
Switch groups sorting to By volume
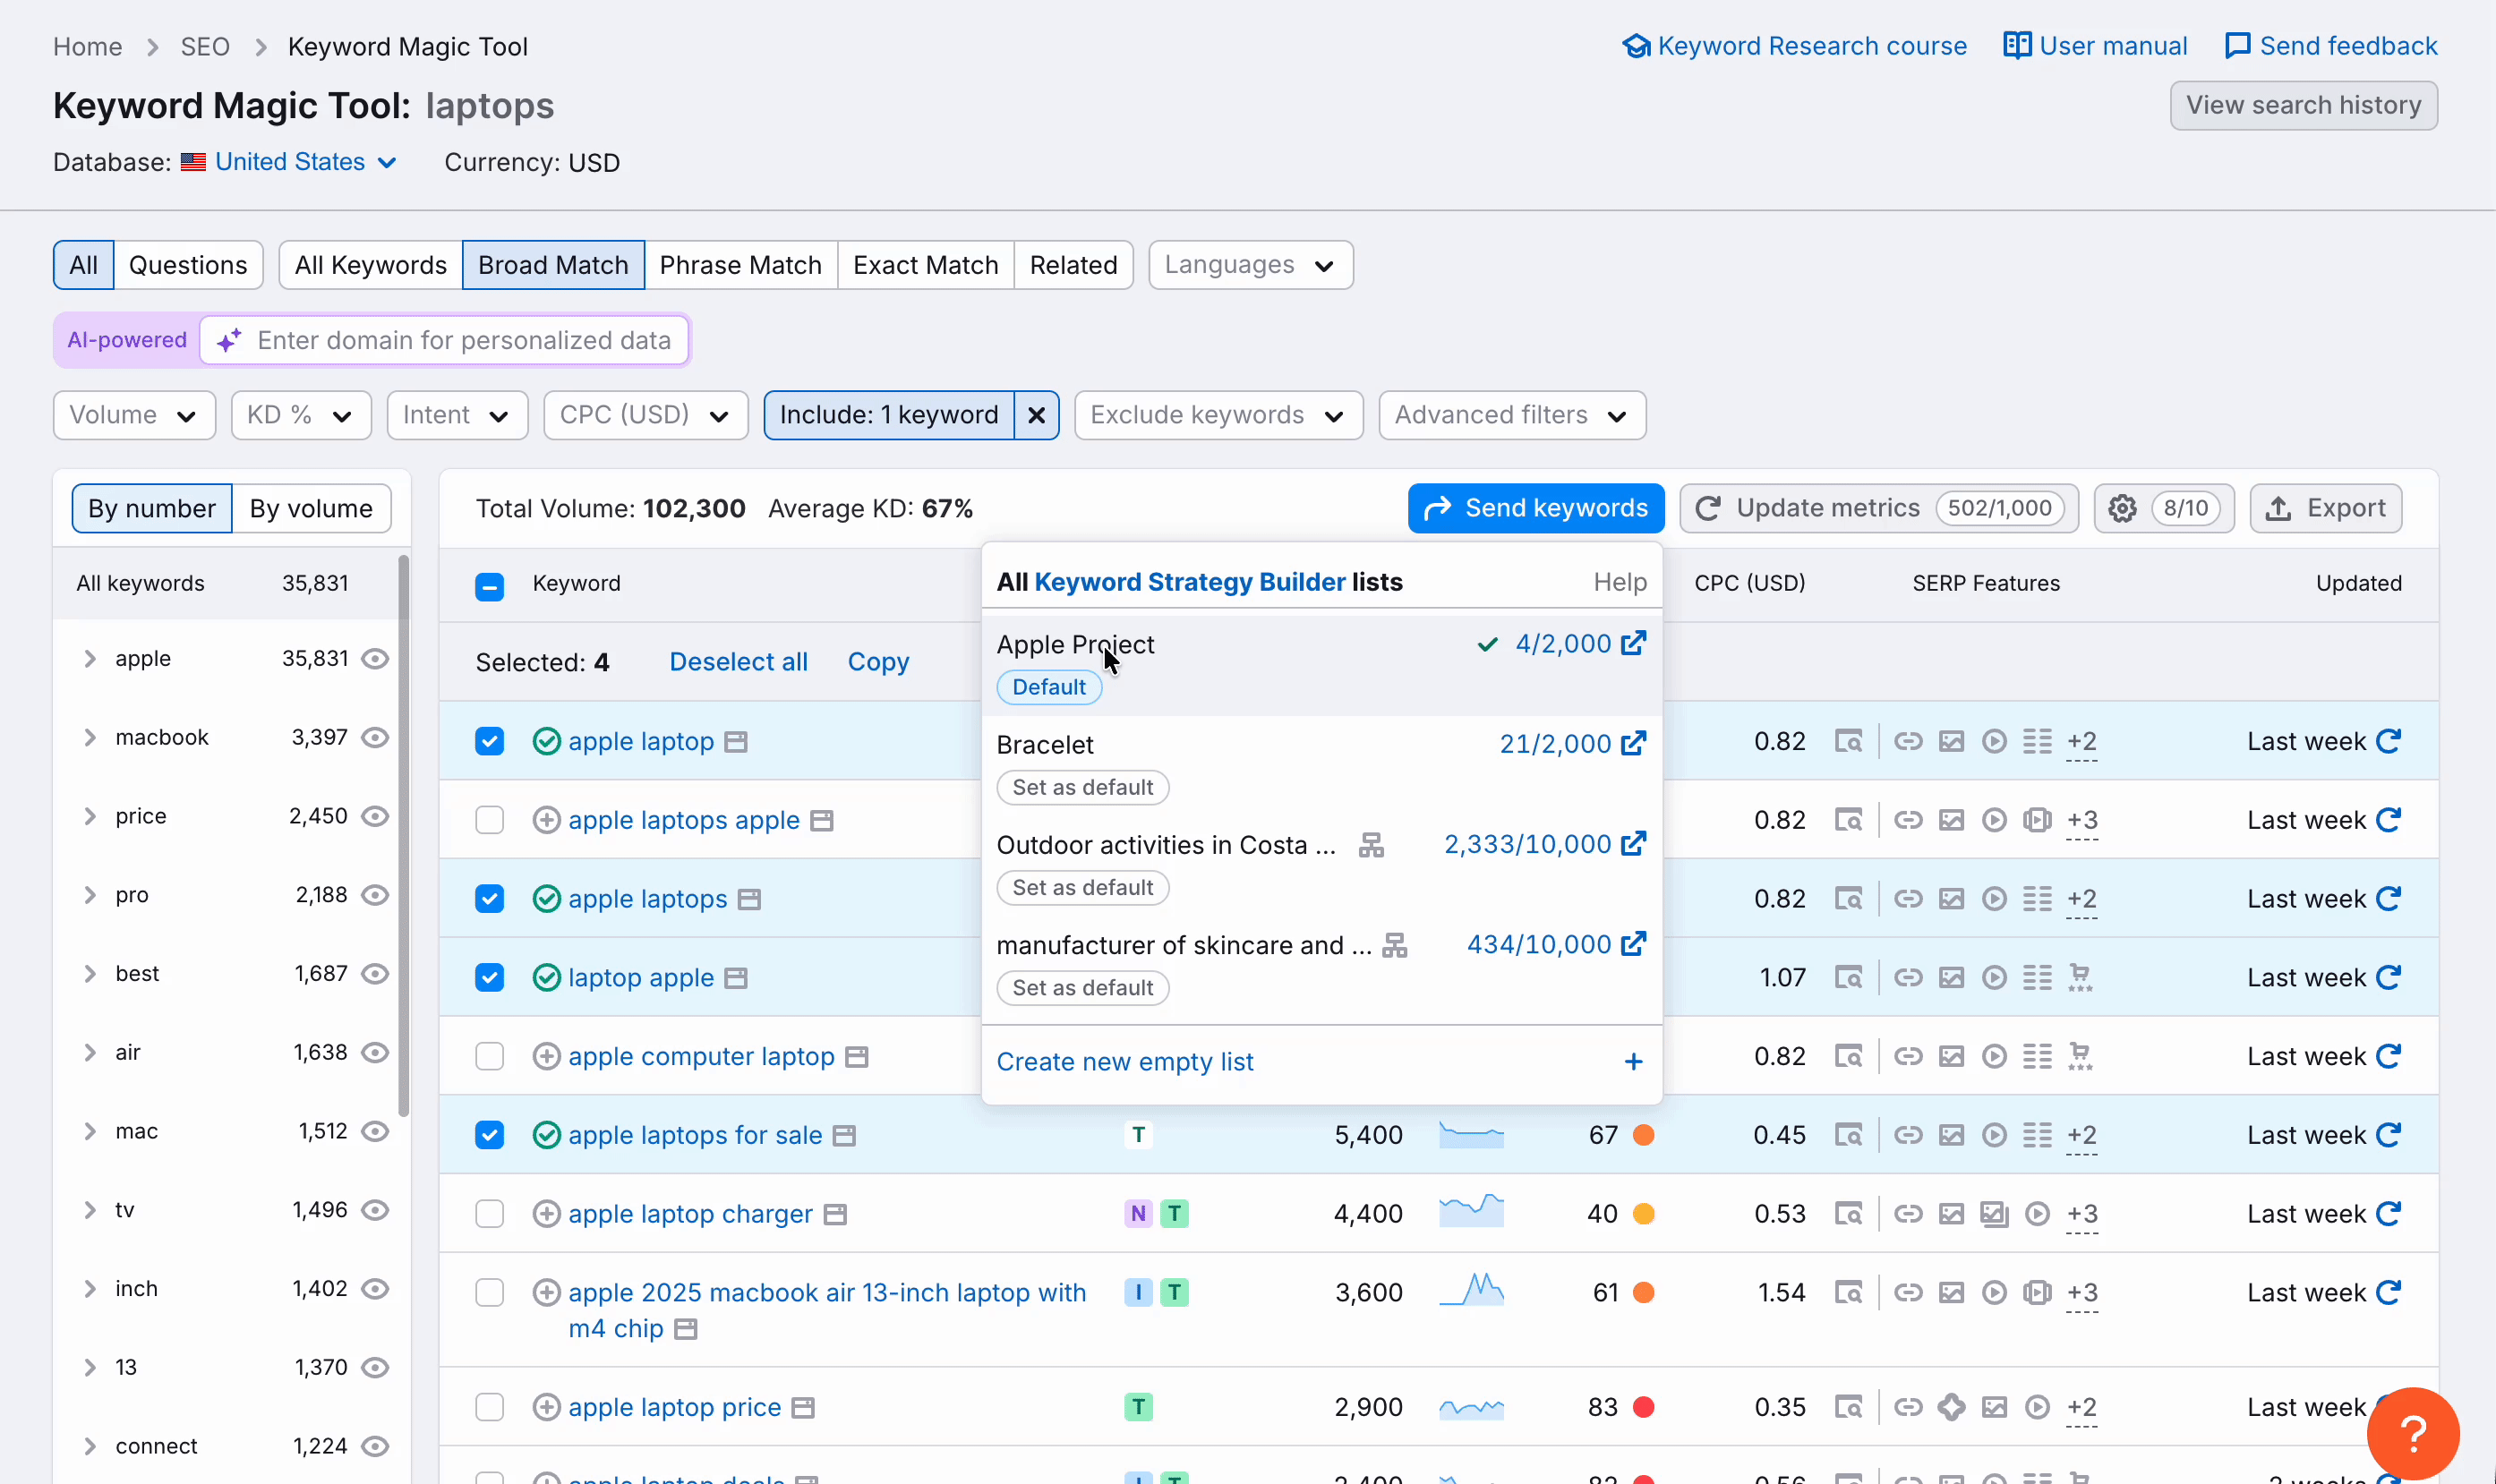(311, 508)
